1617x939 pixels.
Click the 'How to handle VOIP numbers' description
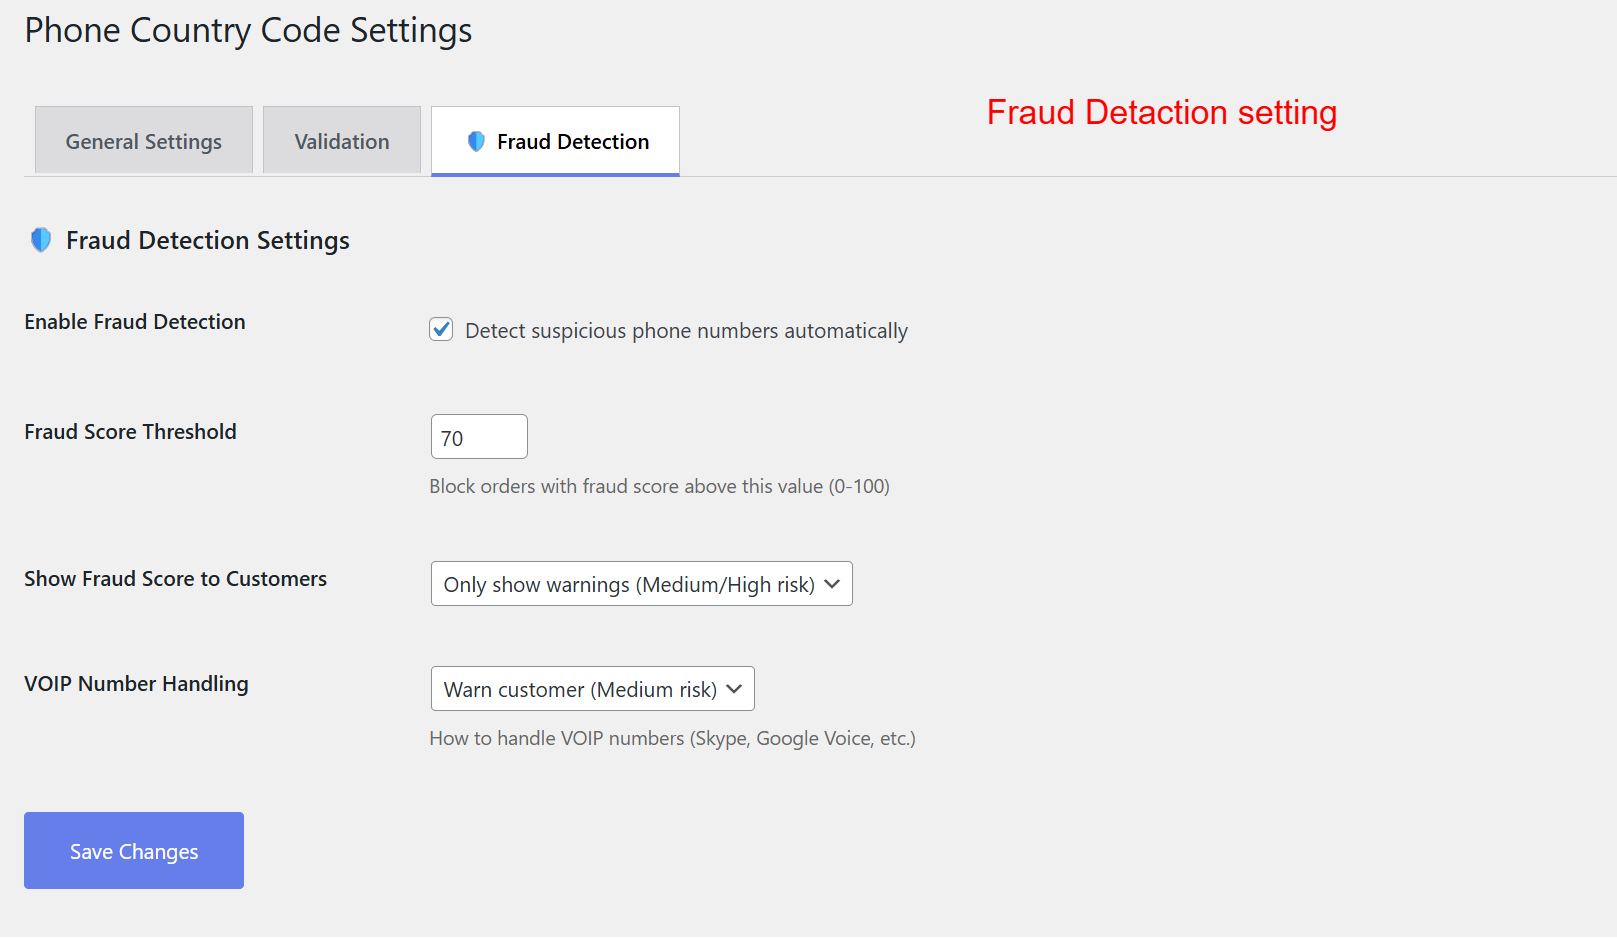click(x=672, y=738)
